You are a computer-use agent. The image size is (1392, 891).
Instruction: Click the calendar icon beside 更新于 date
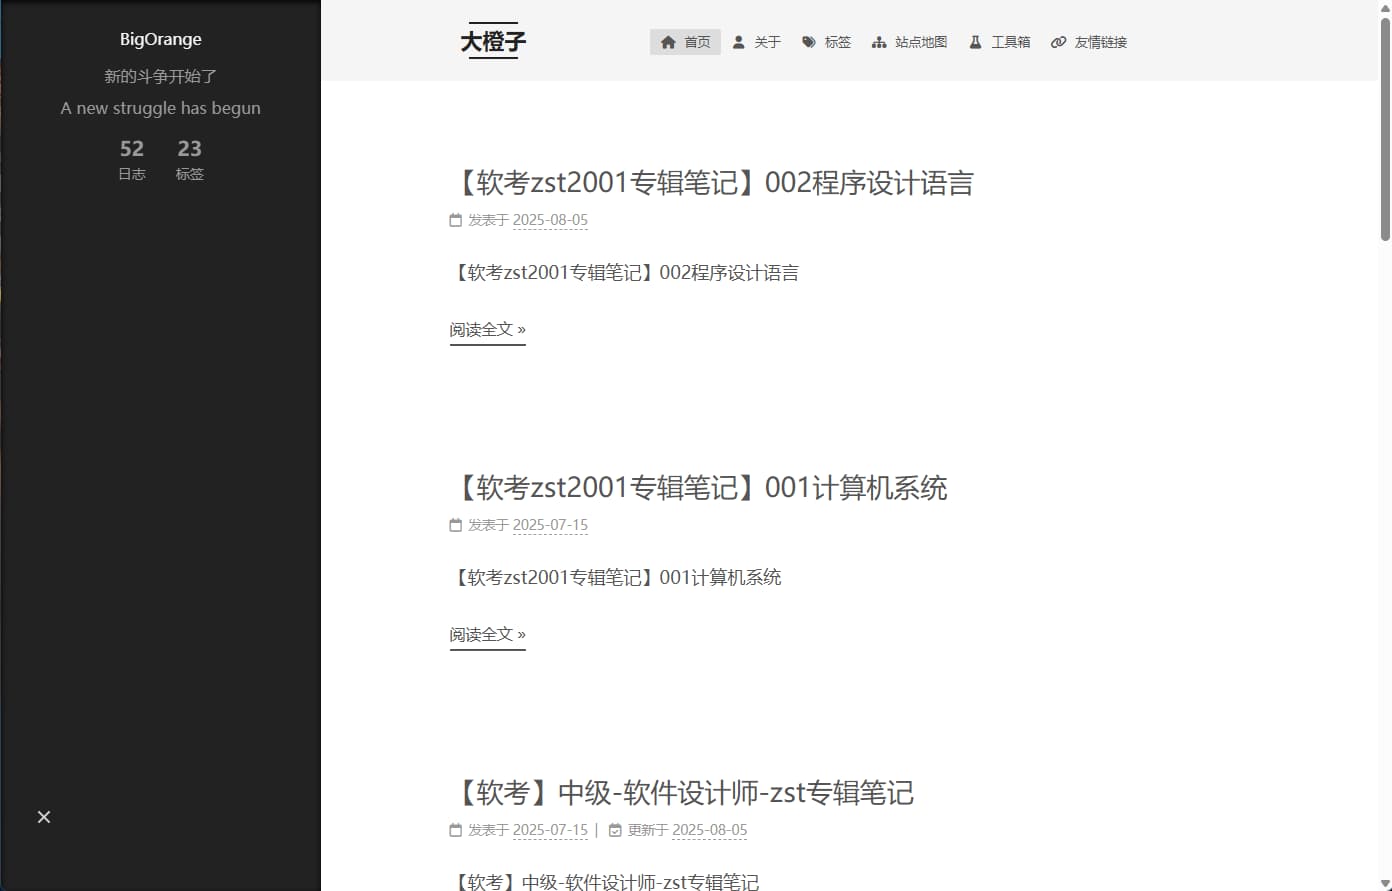click(617, 829)
